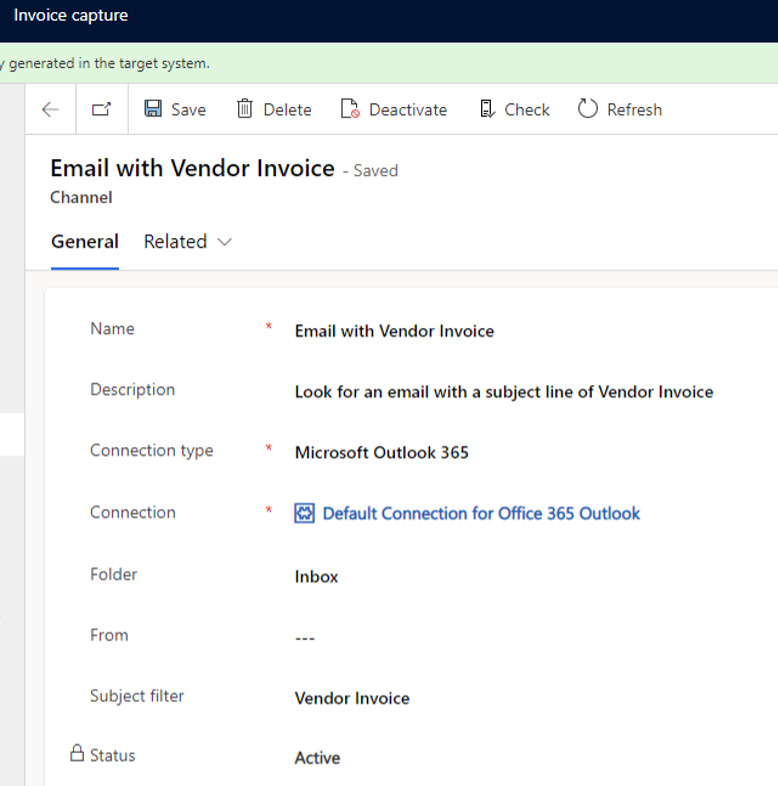Click the Saved status text
This screenshot has height=786, width=778.
pos(375,170)
